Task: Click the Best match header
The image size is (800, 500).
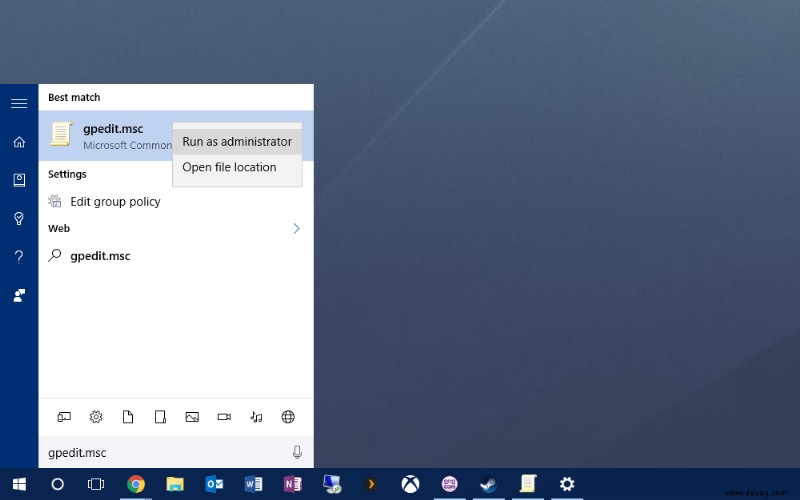Action: point(74,97)
